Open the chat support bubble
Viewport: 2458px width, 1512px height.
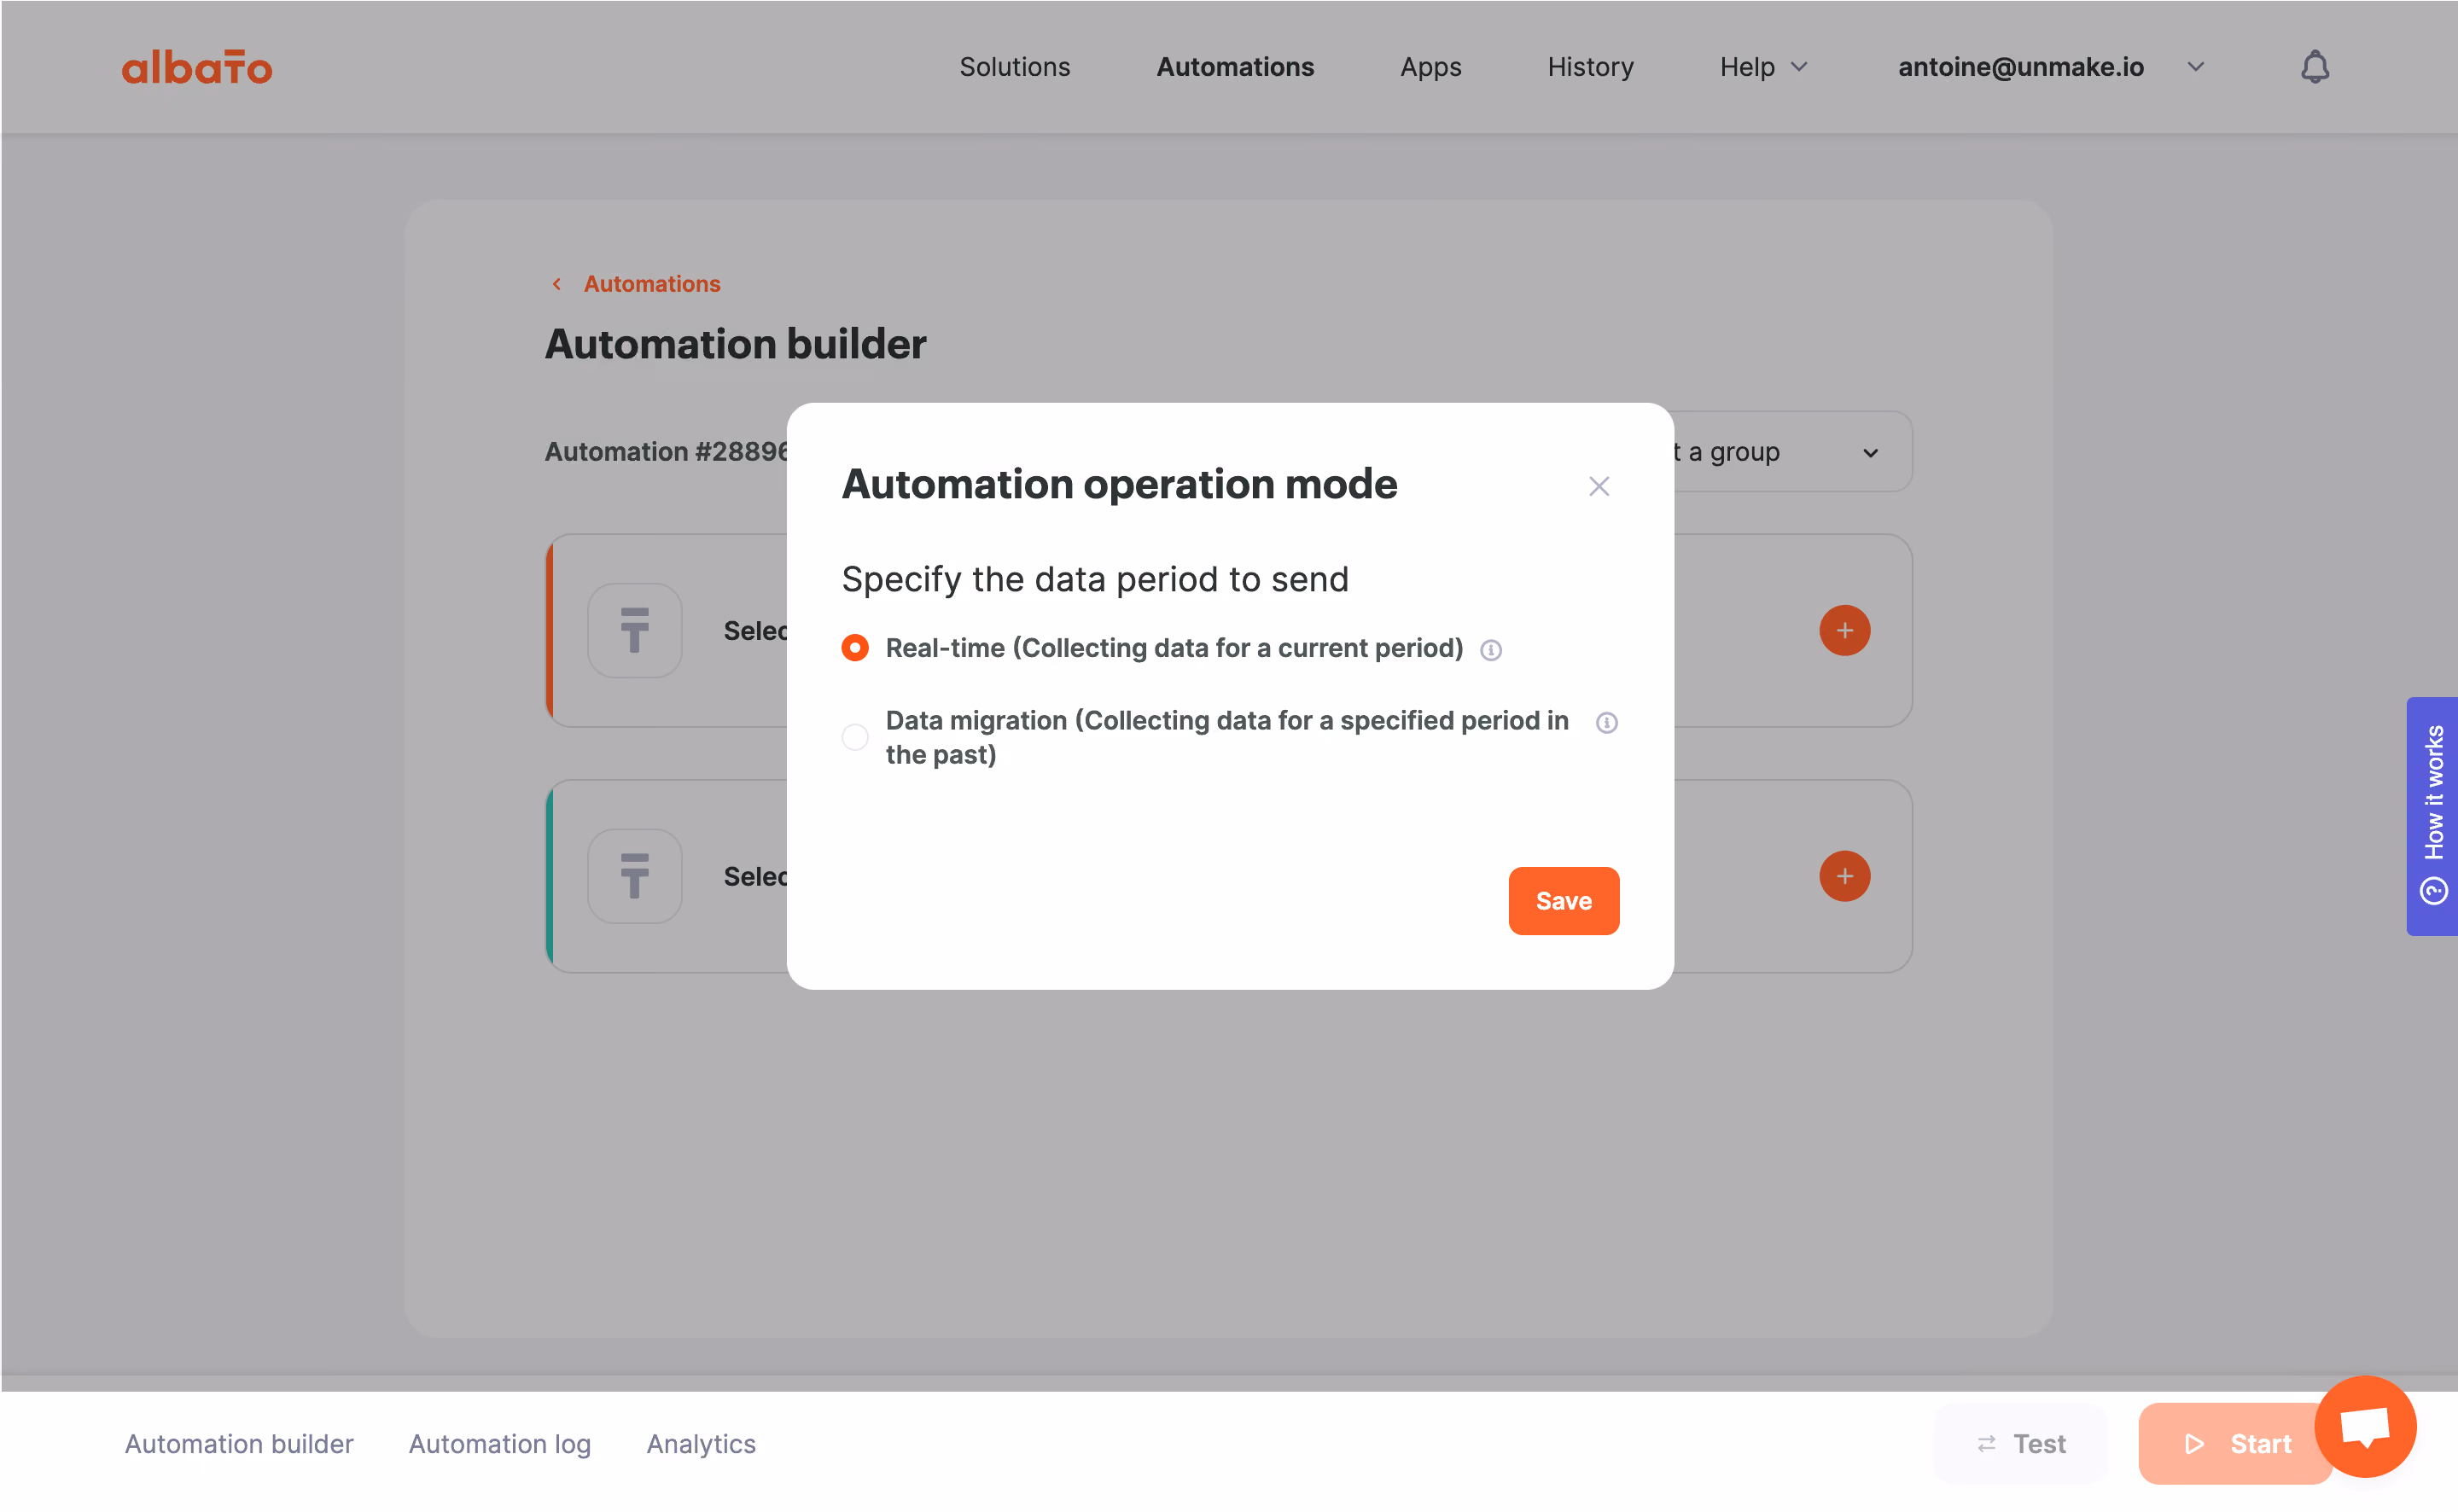pyautogui.click(x=2365, y=1426)
